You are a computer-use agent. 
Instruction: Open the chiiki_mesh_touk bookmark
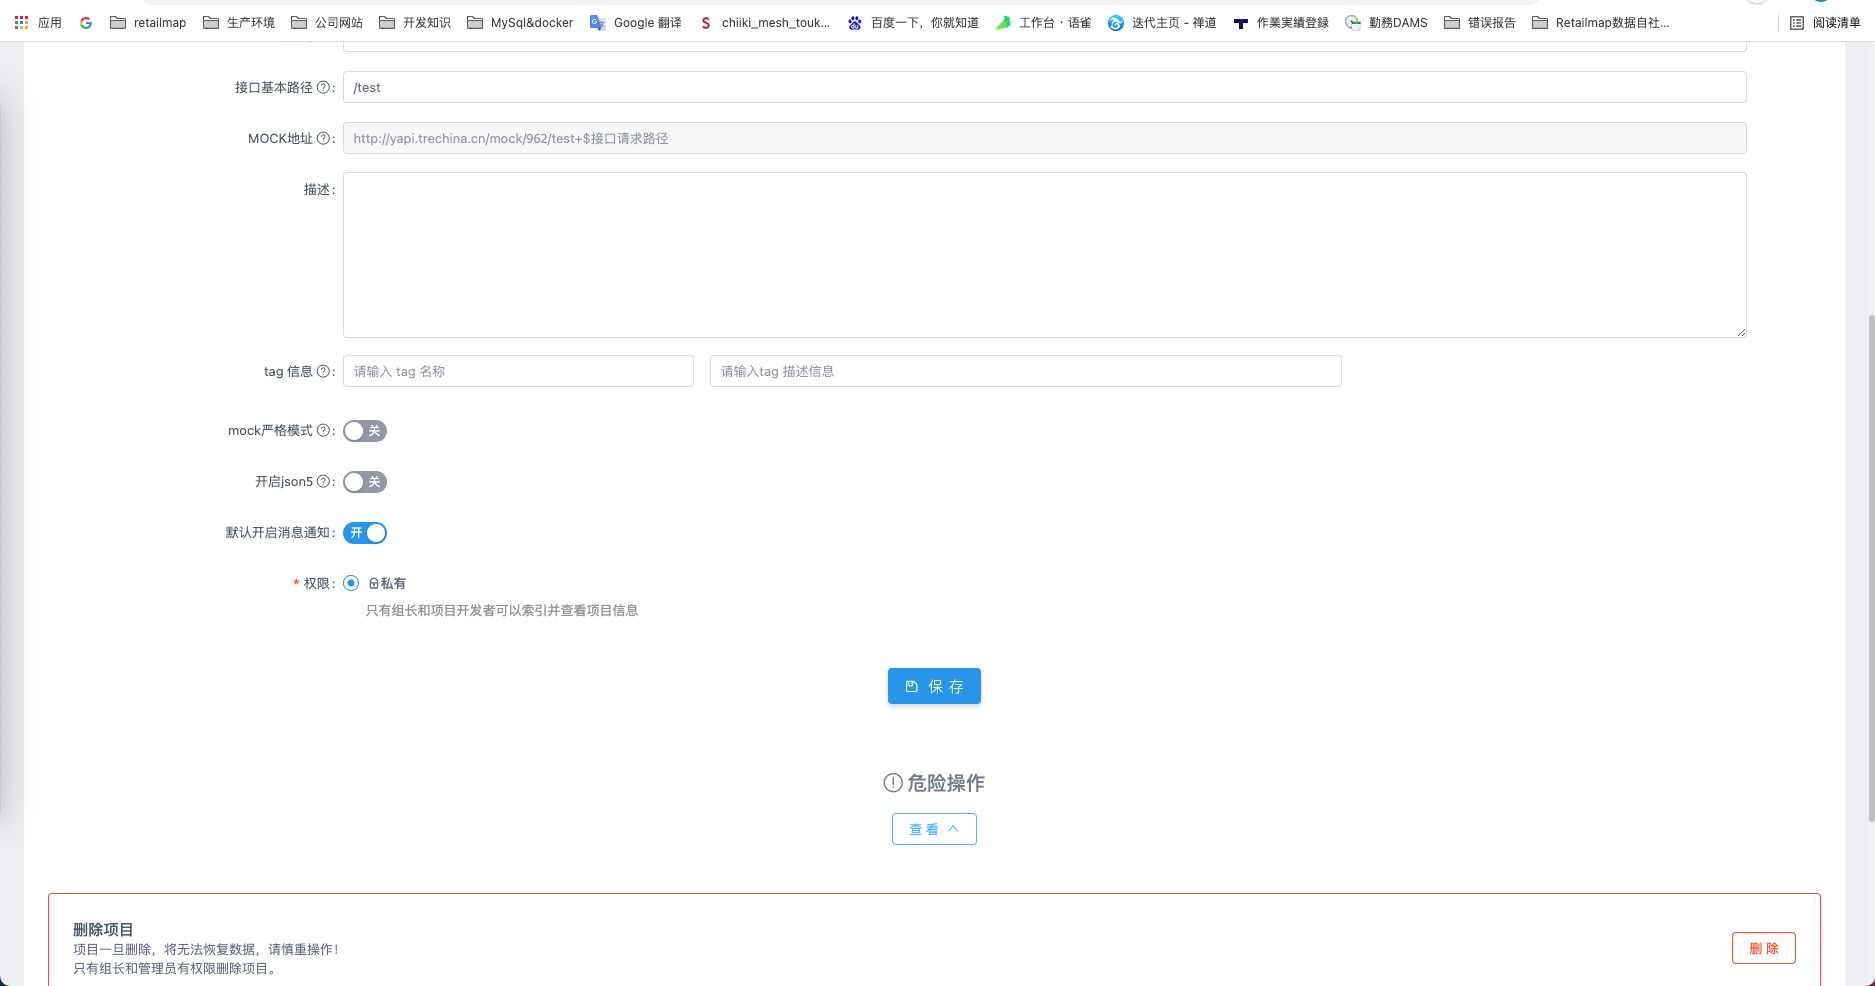click(764, 22)
